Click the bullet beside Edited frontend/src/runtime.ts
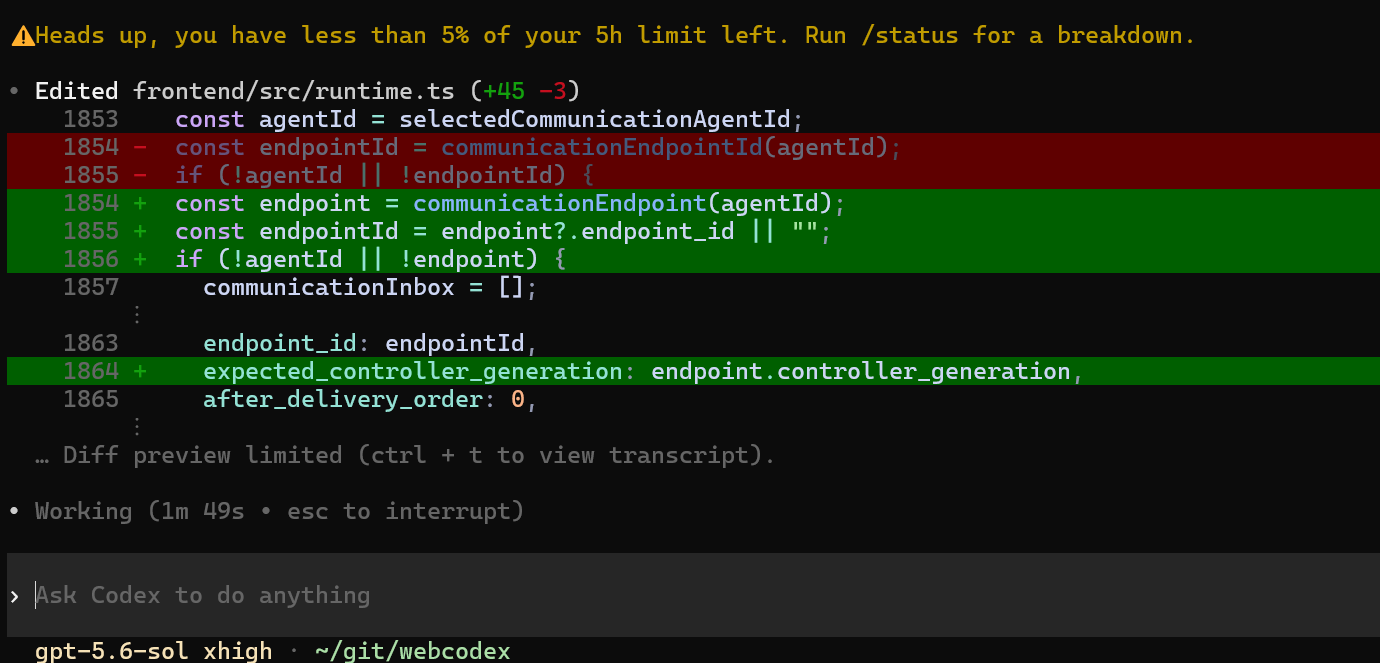Screen dimensions: 1380x663 tap(14, 91)
